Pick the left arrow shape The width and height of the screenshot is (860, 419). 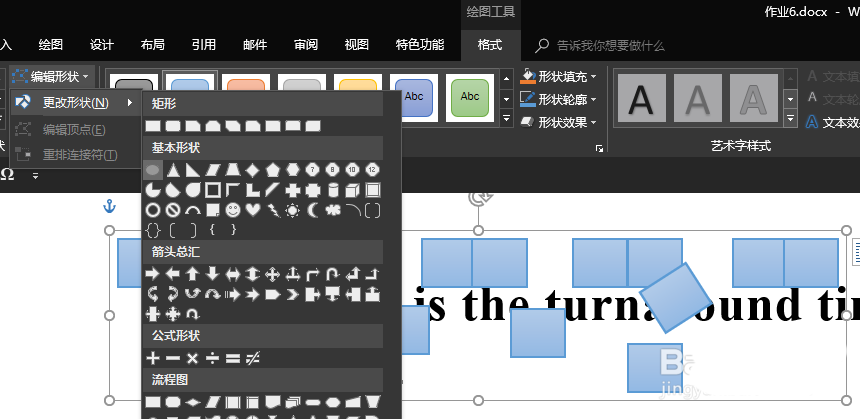click(173, 274)
